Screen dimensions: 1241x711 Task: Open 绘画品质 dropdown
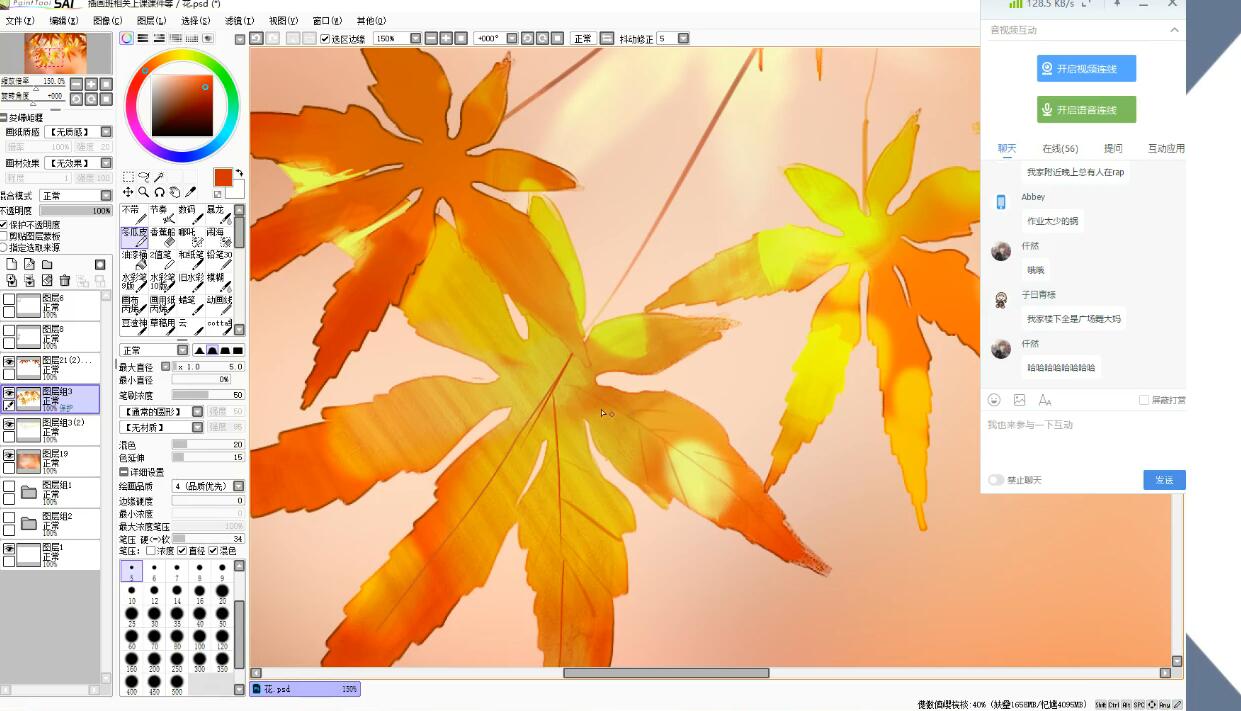(x=208, y=486)
